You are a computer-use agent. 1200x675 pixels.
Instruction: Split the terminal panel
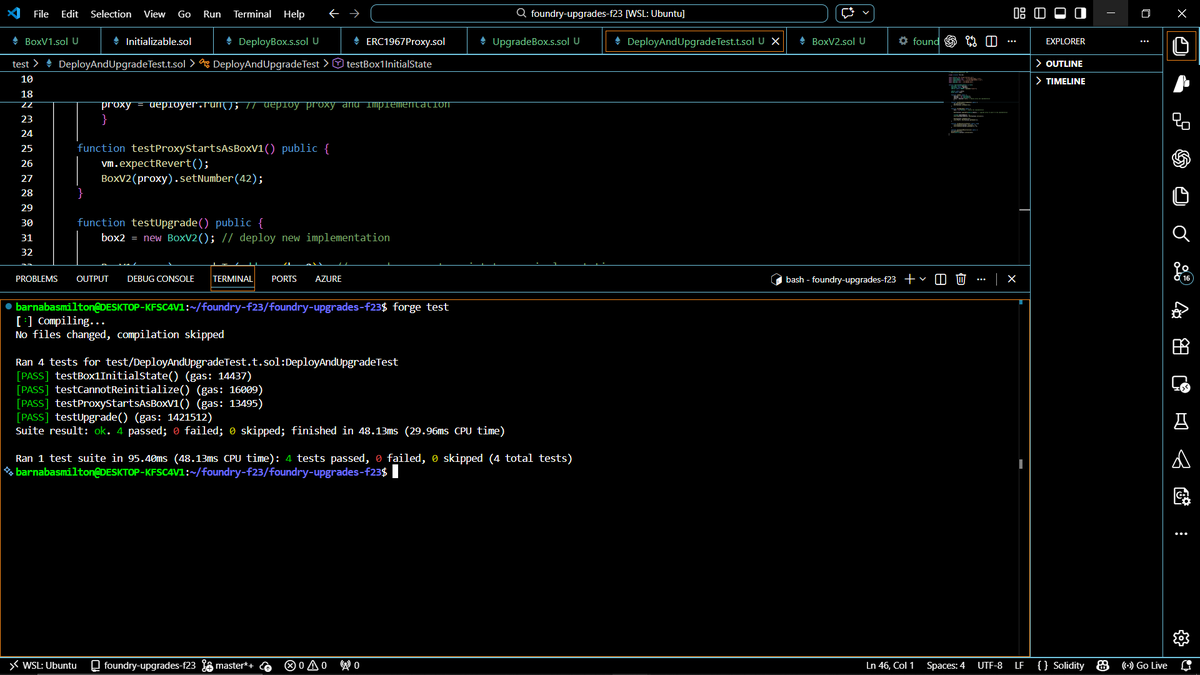point(940,279)
